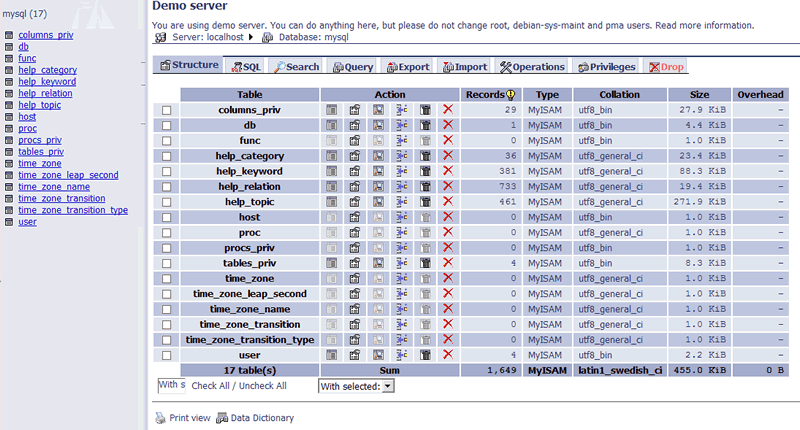Empty icon for help_relation table

(x=425, y=186)
